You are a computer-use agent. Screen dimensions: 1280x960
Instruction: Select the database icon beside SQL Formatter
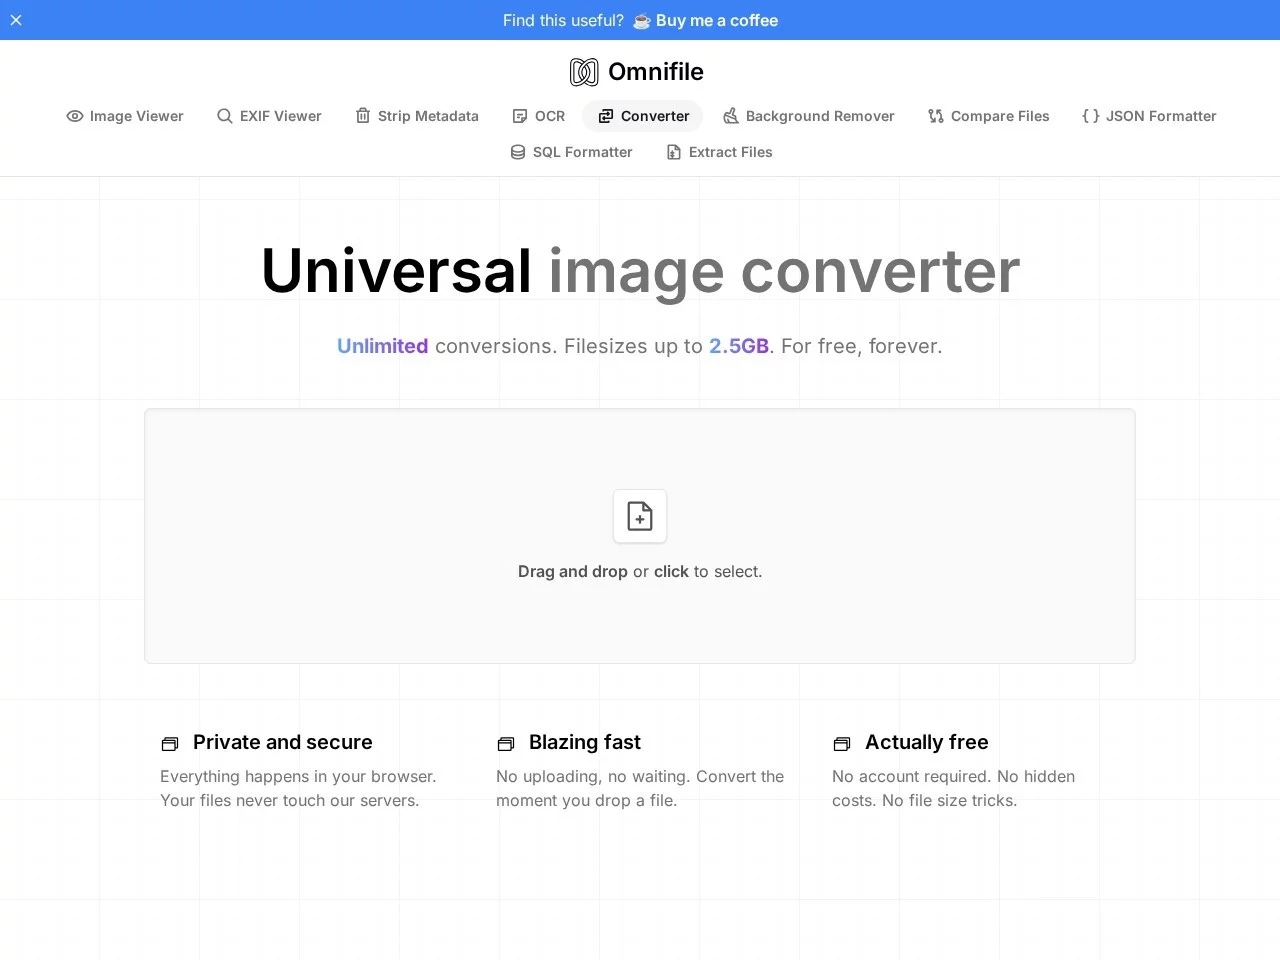pyautogui.click(x=518, y=152)
